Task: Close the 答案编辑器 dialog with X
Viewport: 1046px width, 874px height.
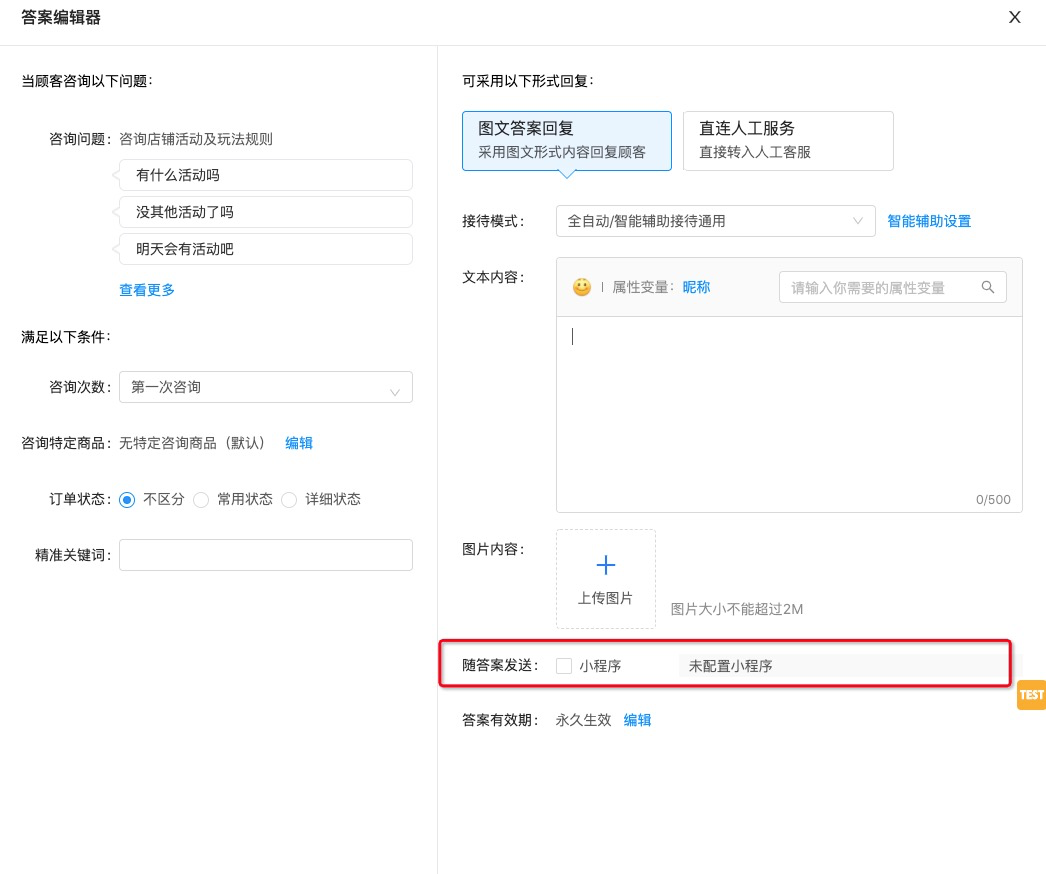Action: pos(1014,17)
